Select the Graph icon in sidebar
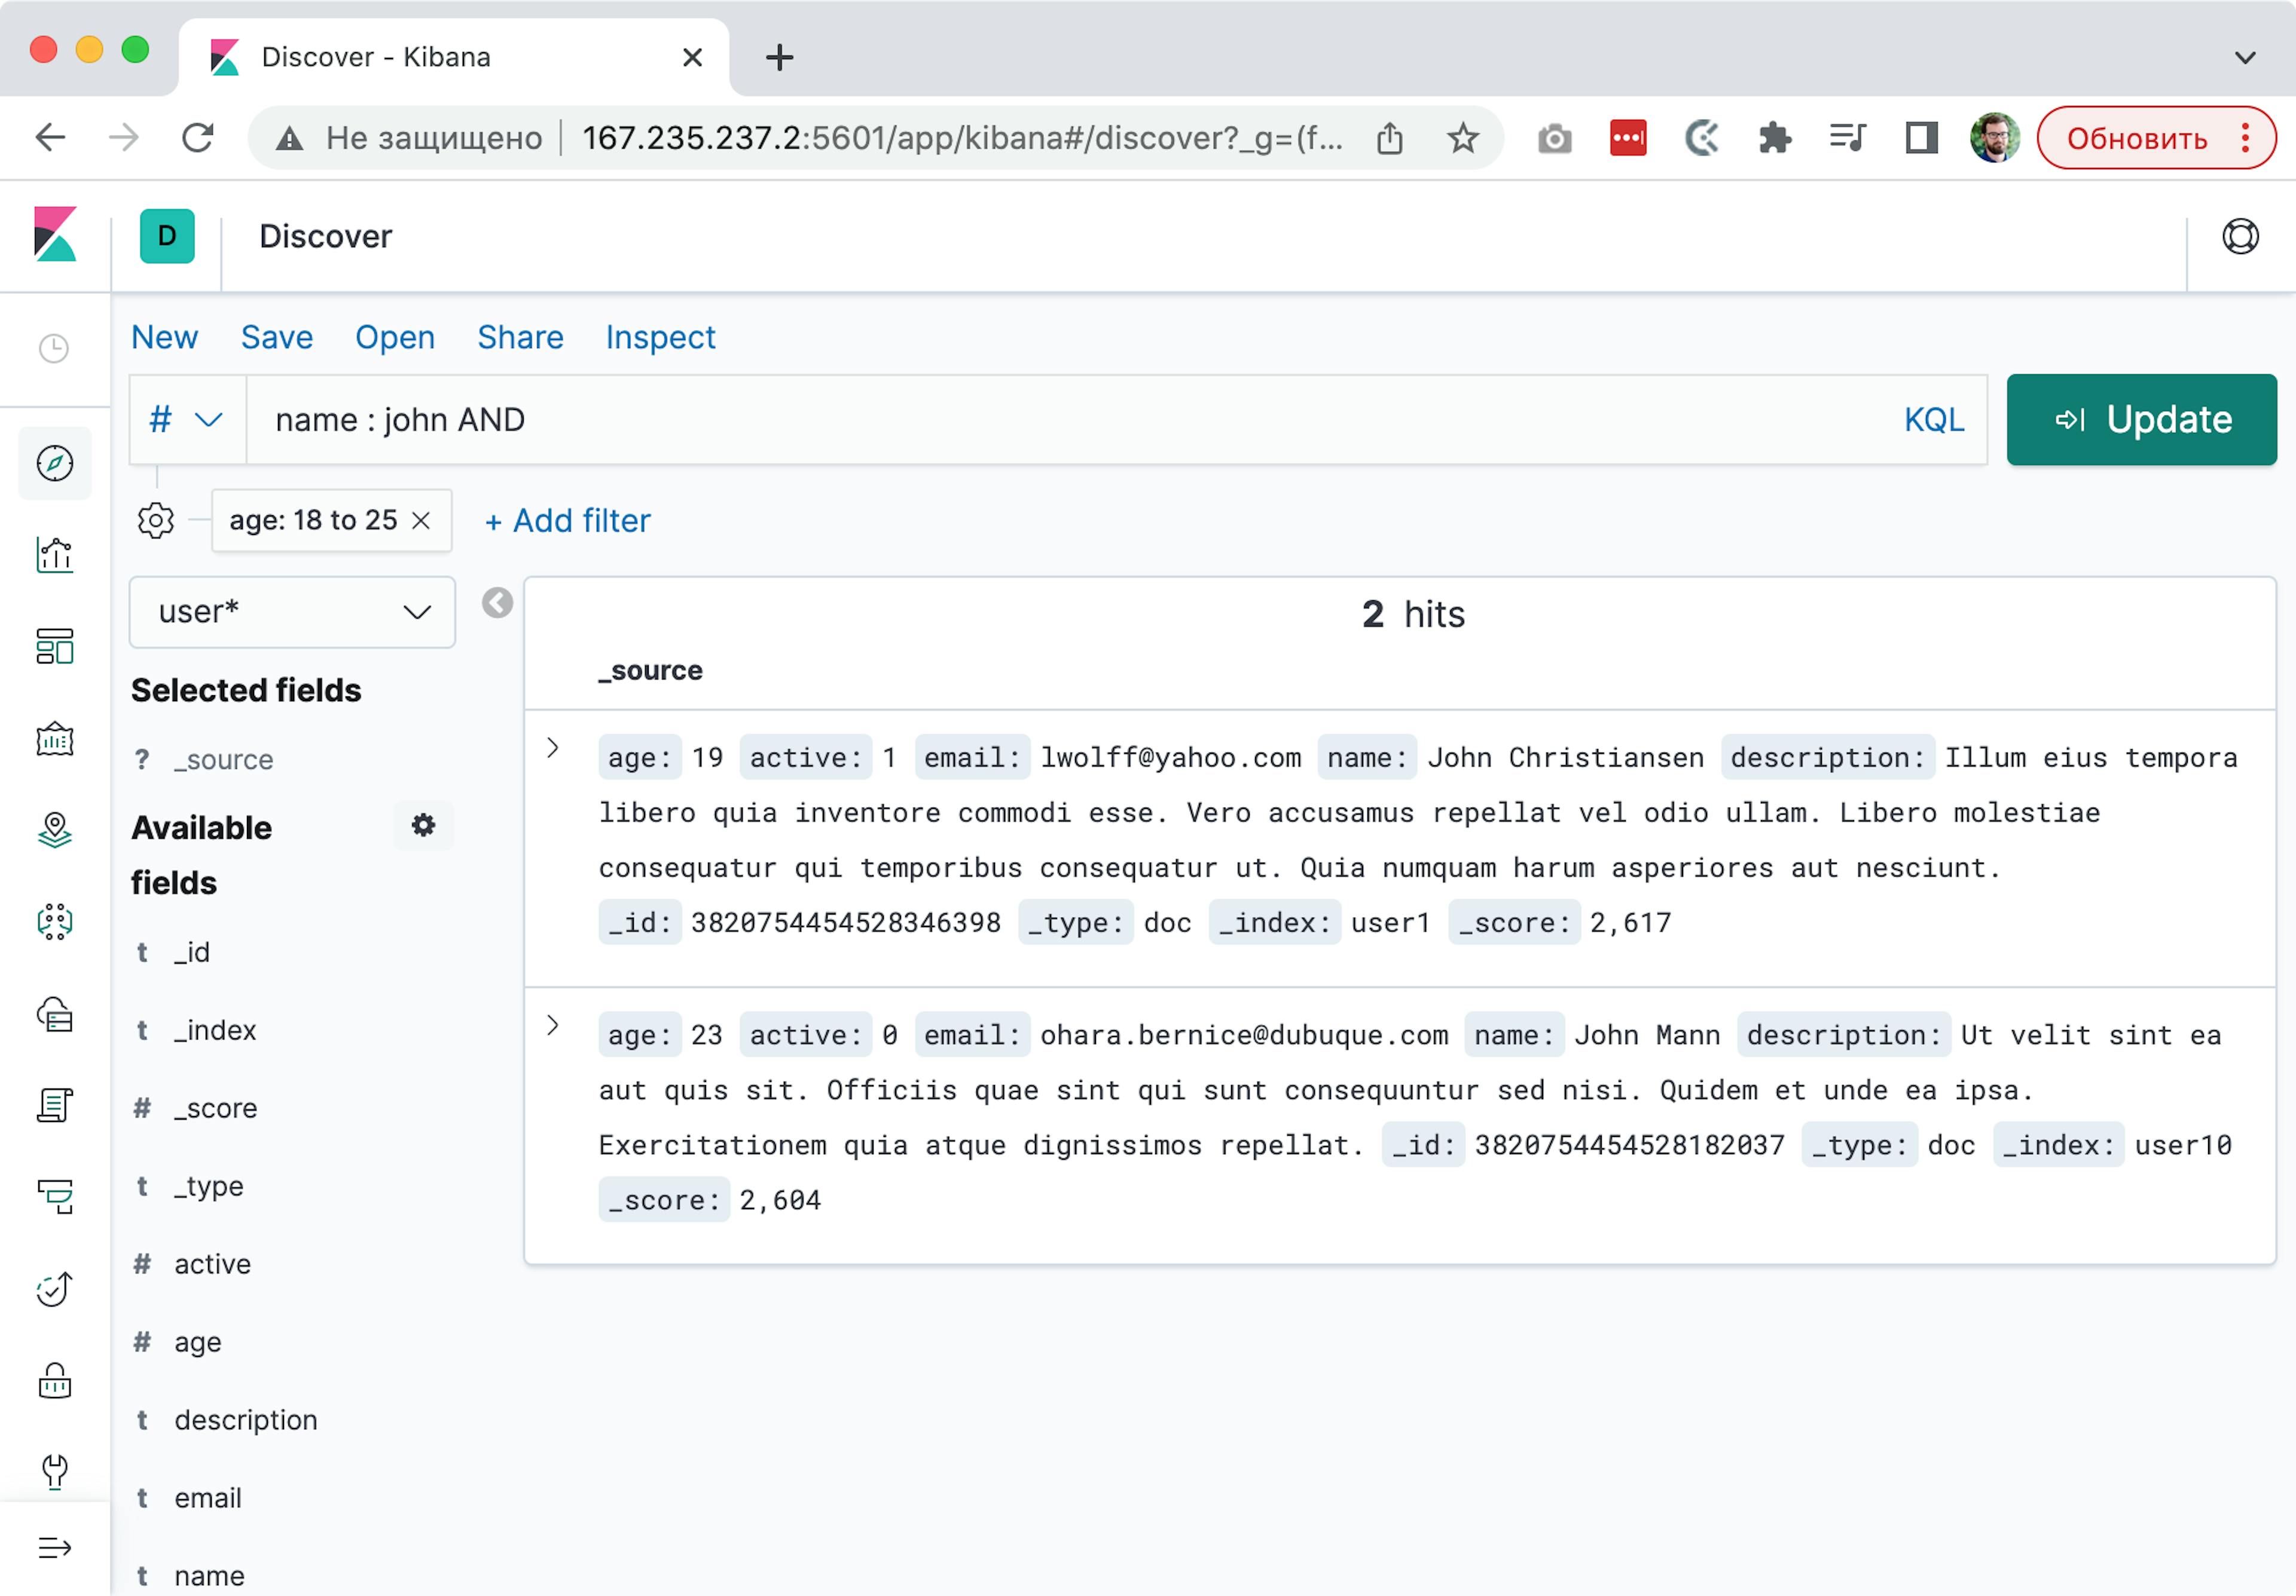The image size is (2296, 1596). [54, 919]
